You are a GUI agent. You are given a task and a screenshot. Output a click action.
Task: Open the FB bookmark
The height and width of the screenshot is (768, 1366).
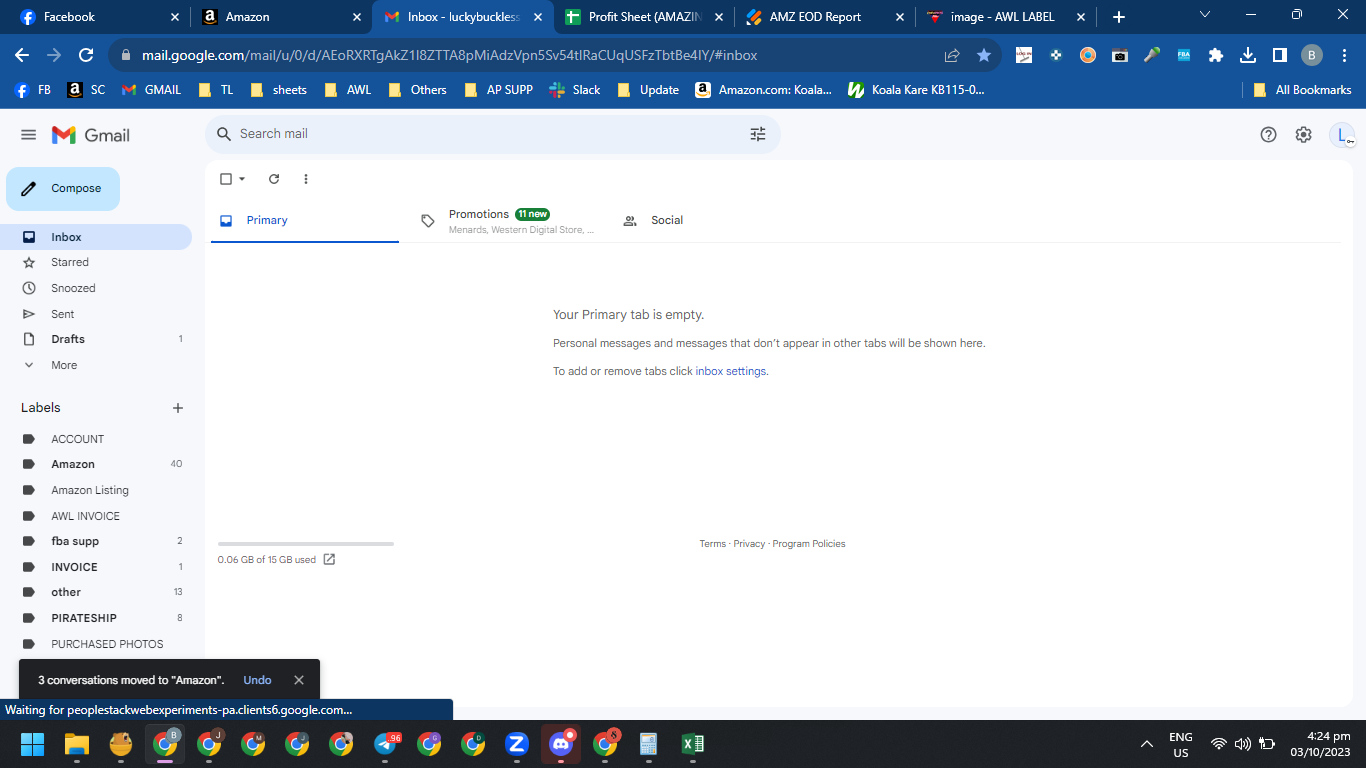coord(33,90)
